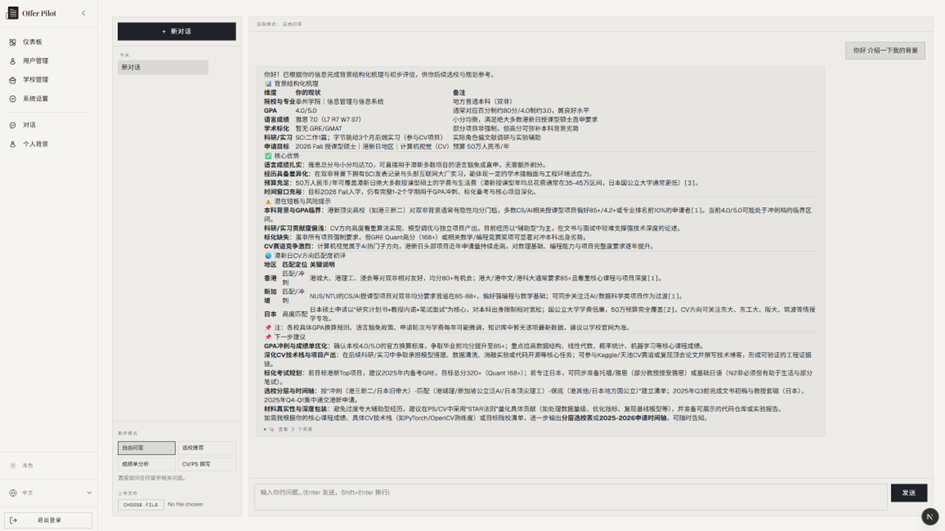This screenshot has width=945, height=531.
Task: Click the Offer Pilot logo icon
Action: tap(12, 13)
